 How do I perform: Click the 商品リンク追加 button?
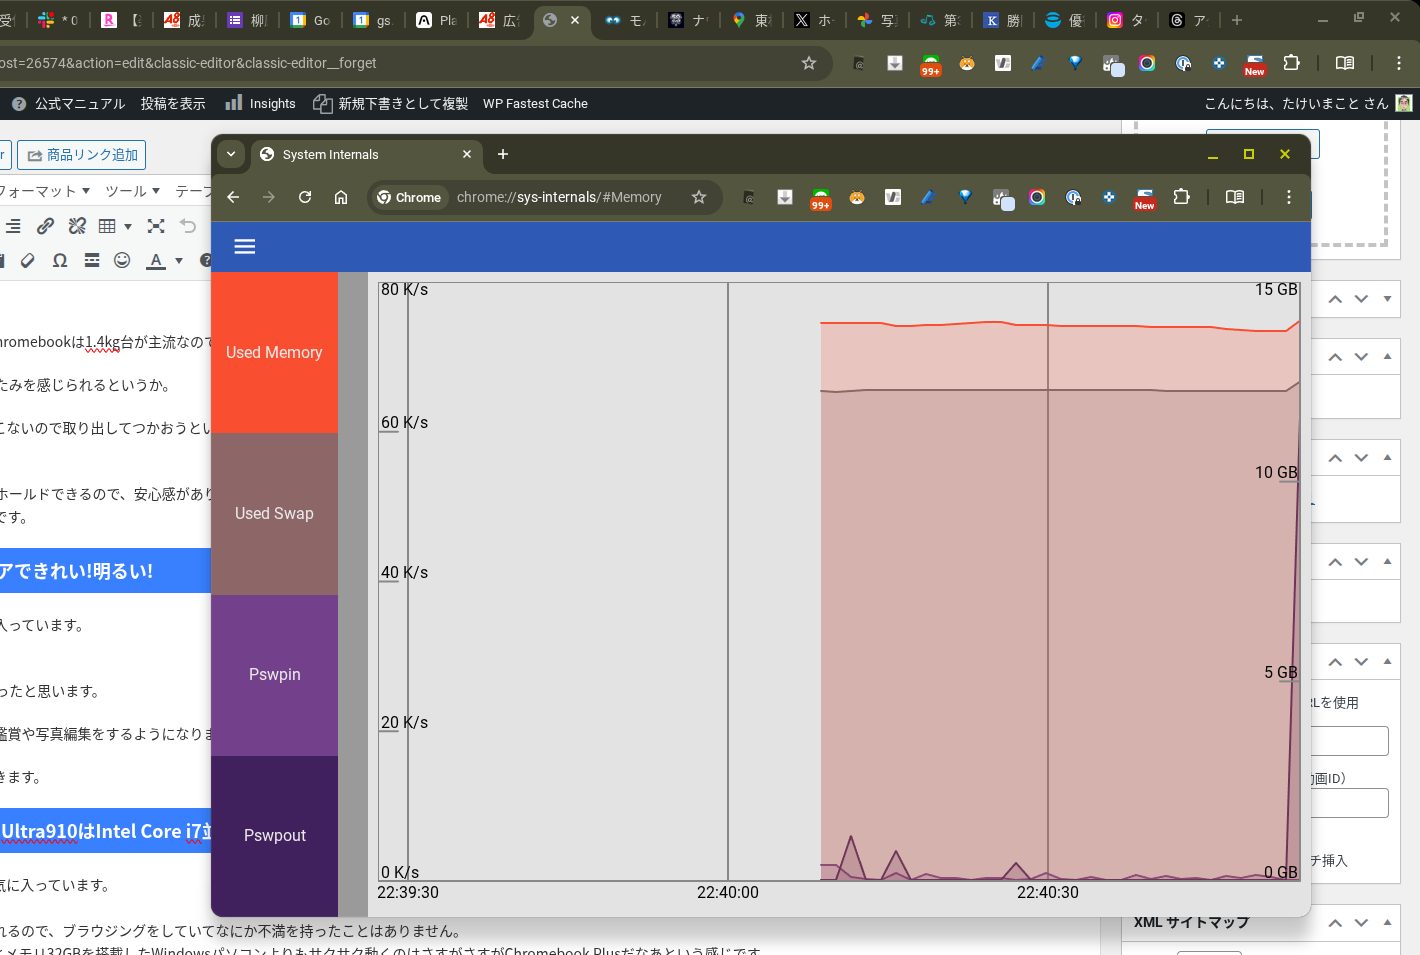[82, 155]
